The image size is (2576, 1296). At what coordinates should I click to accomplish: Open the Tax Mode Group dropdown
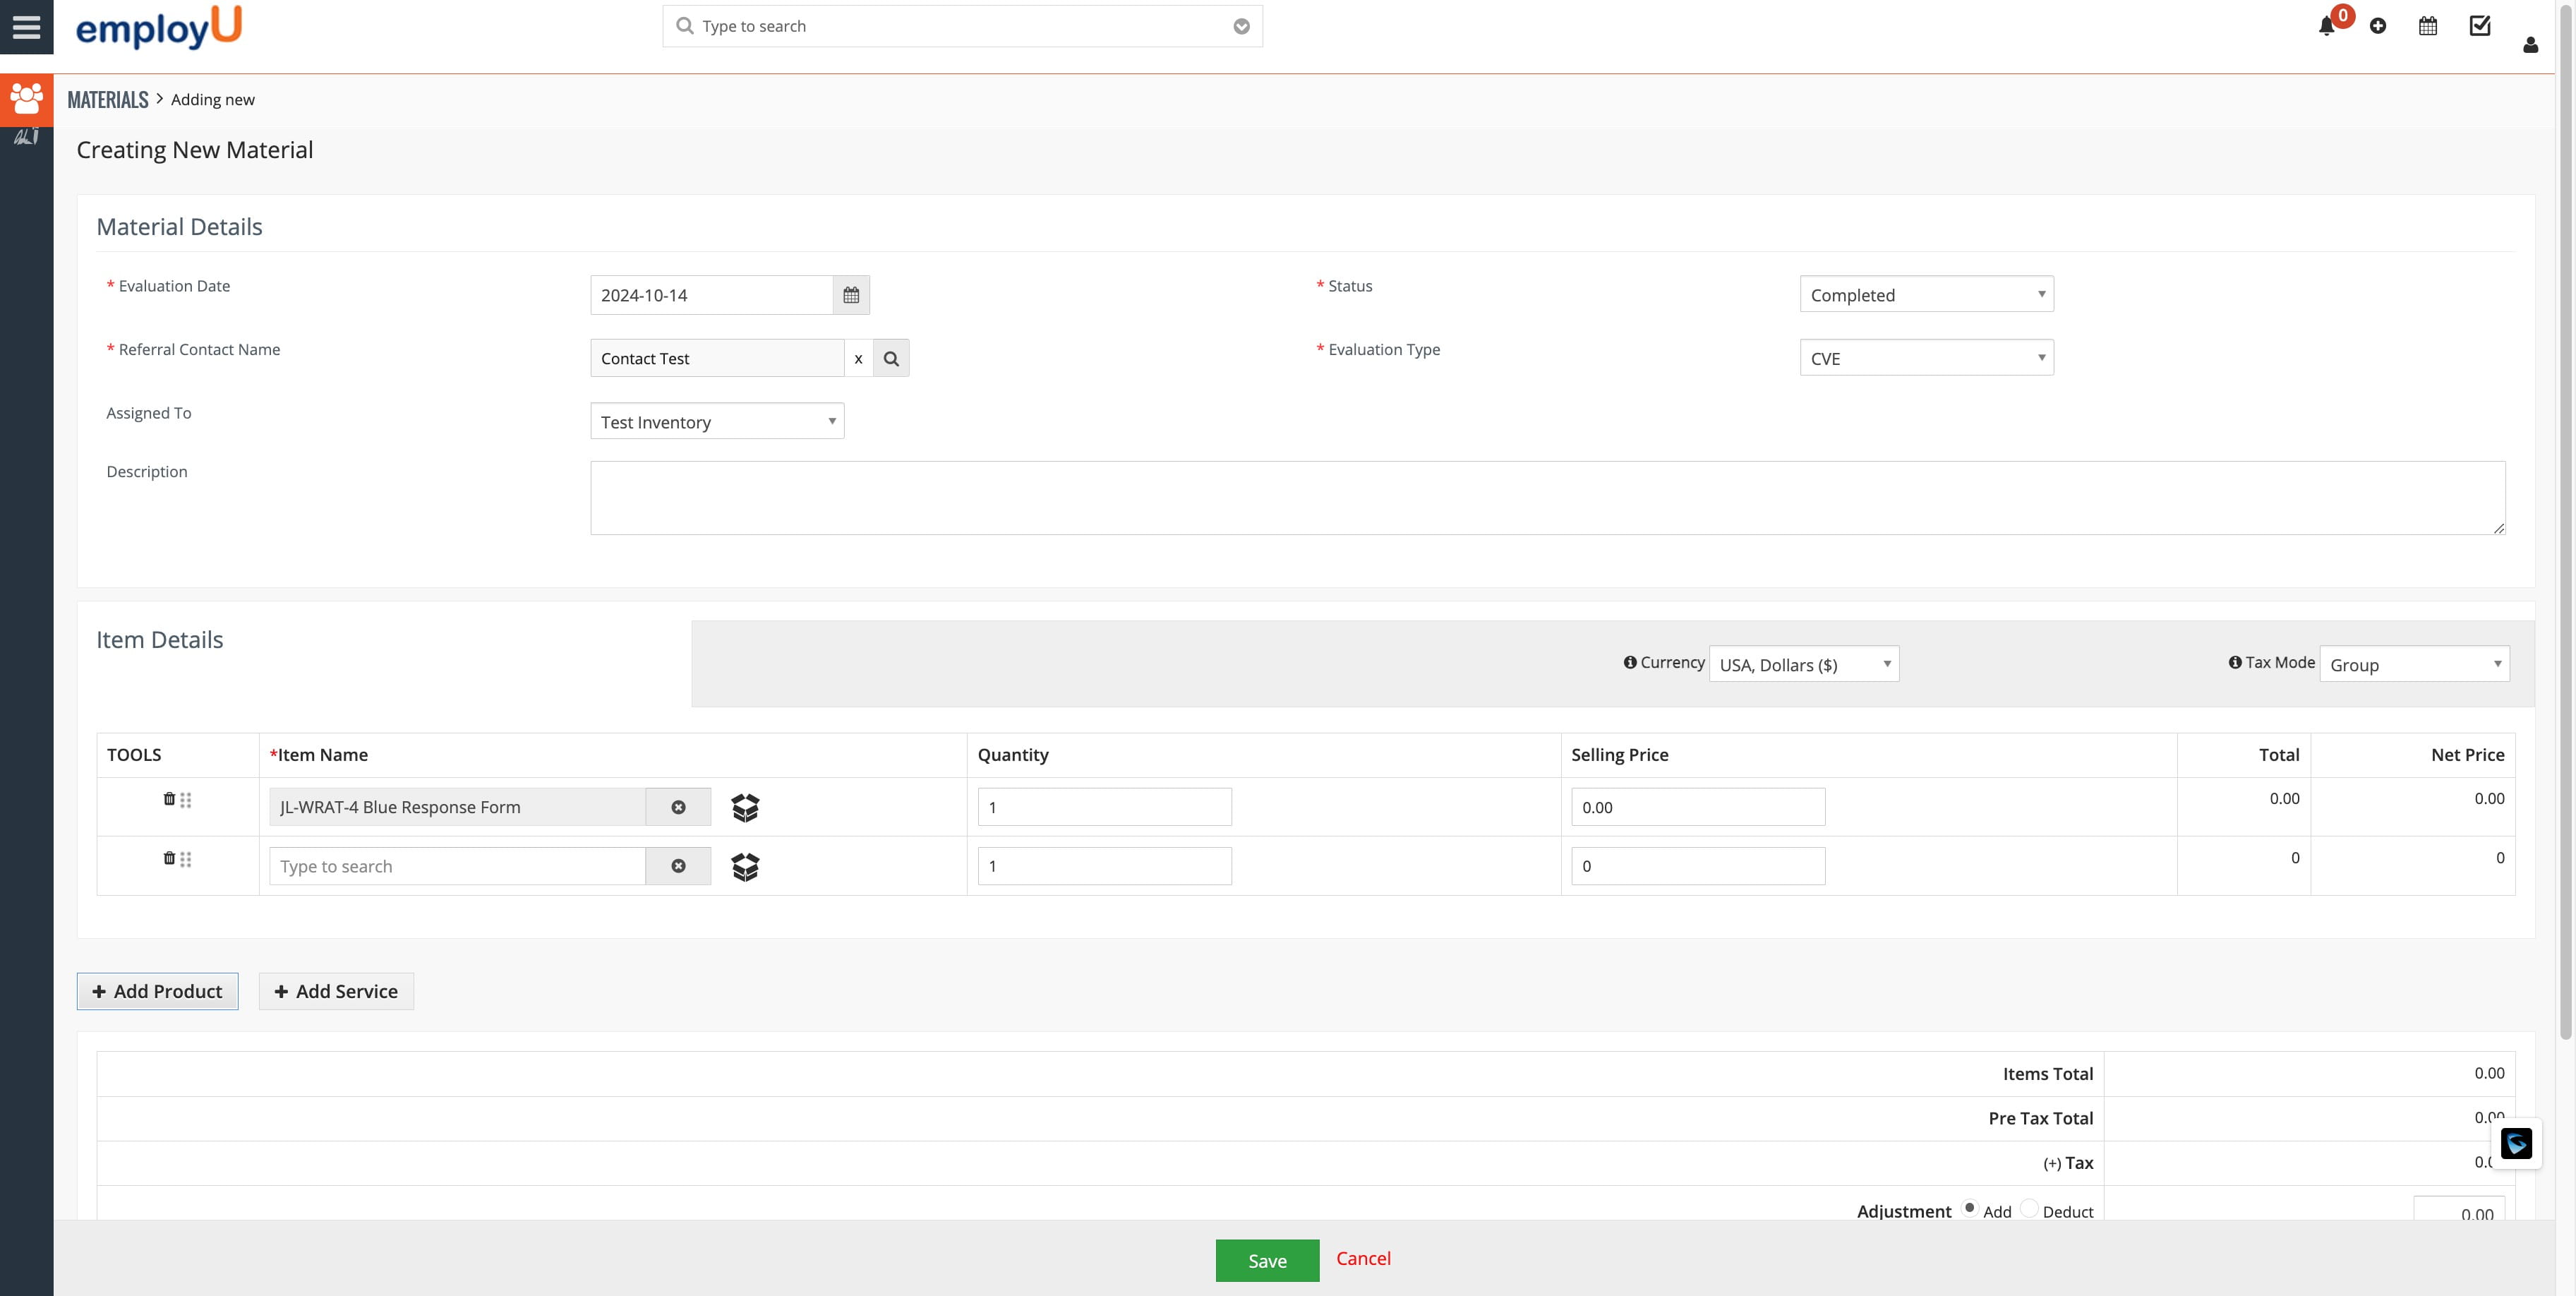pyautogui.click(x=2414, y=664)
